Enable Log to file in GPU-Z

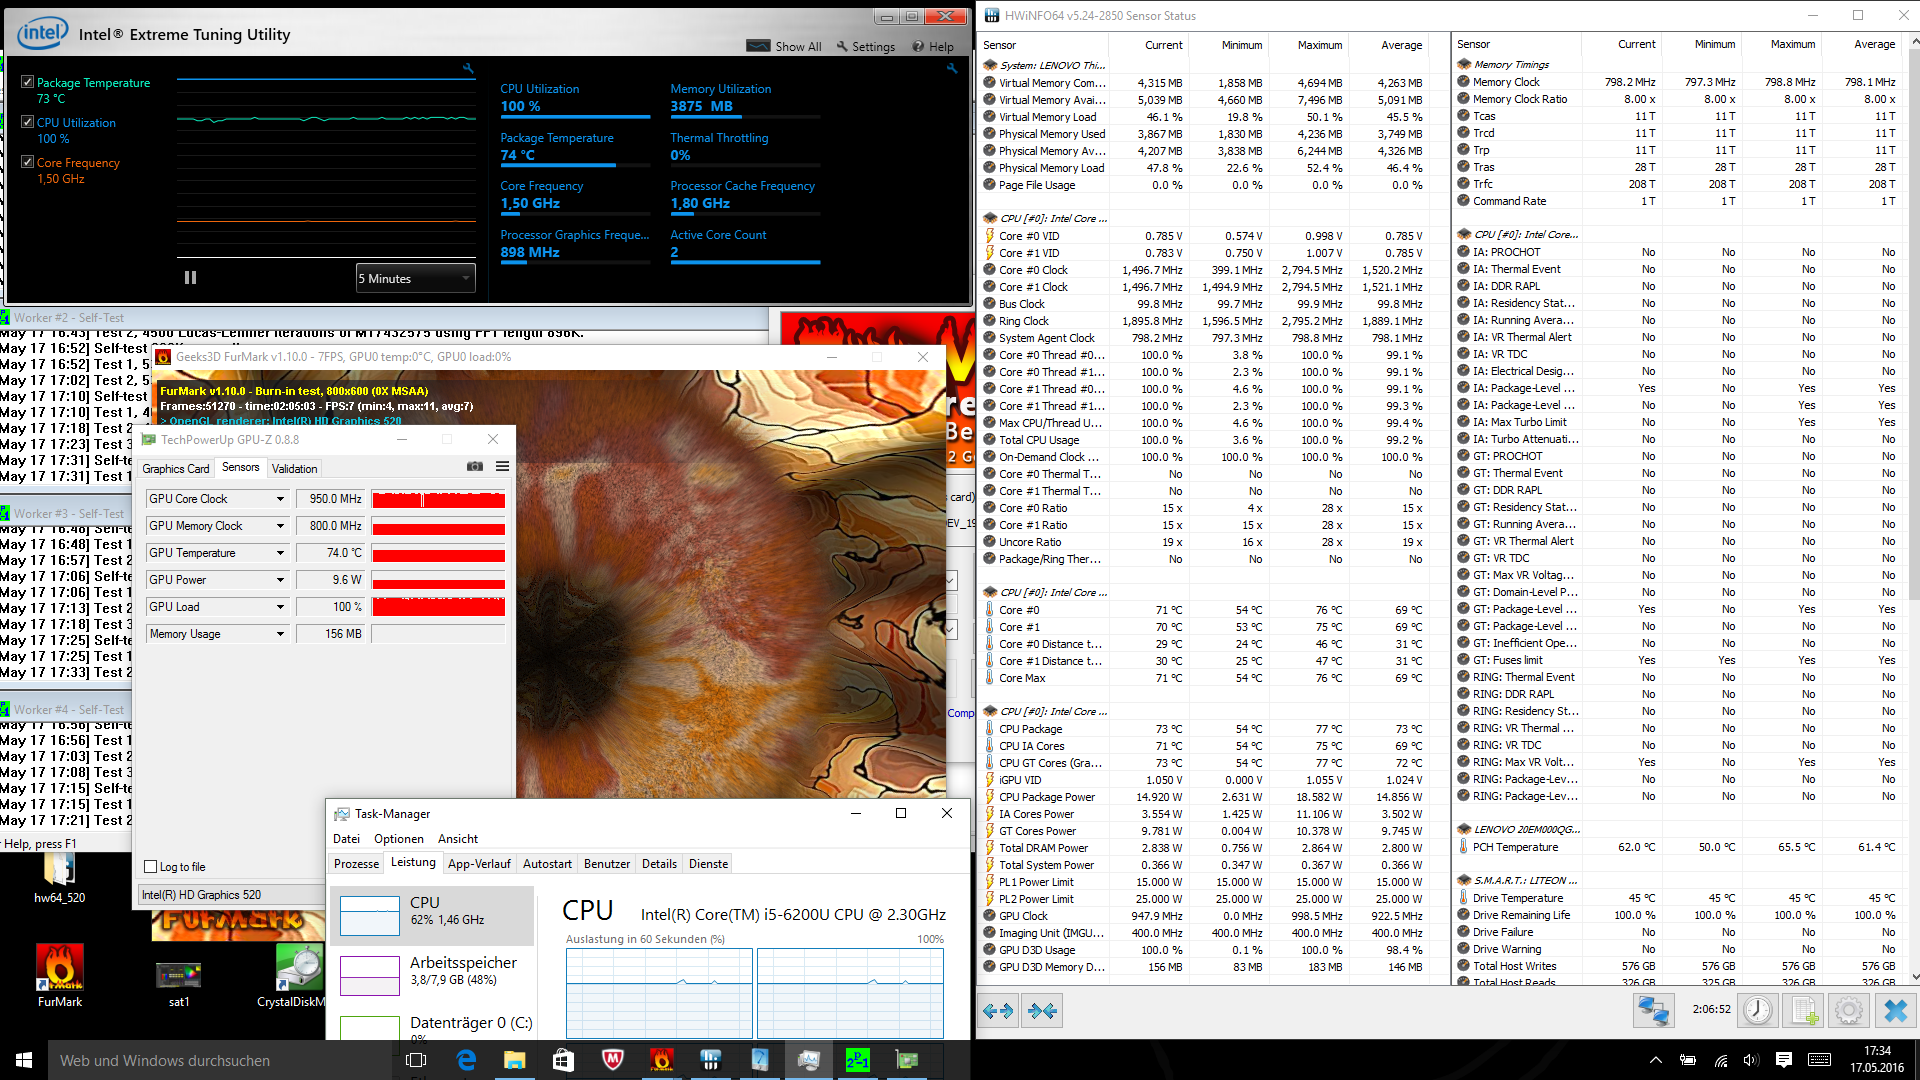(151, 867)
